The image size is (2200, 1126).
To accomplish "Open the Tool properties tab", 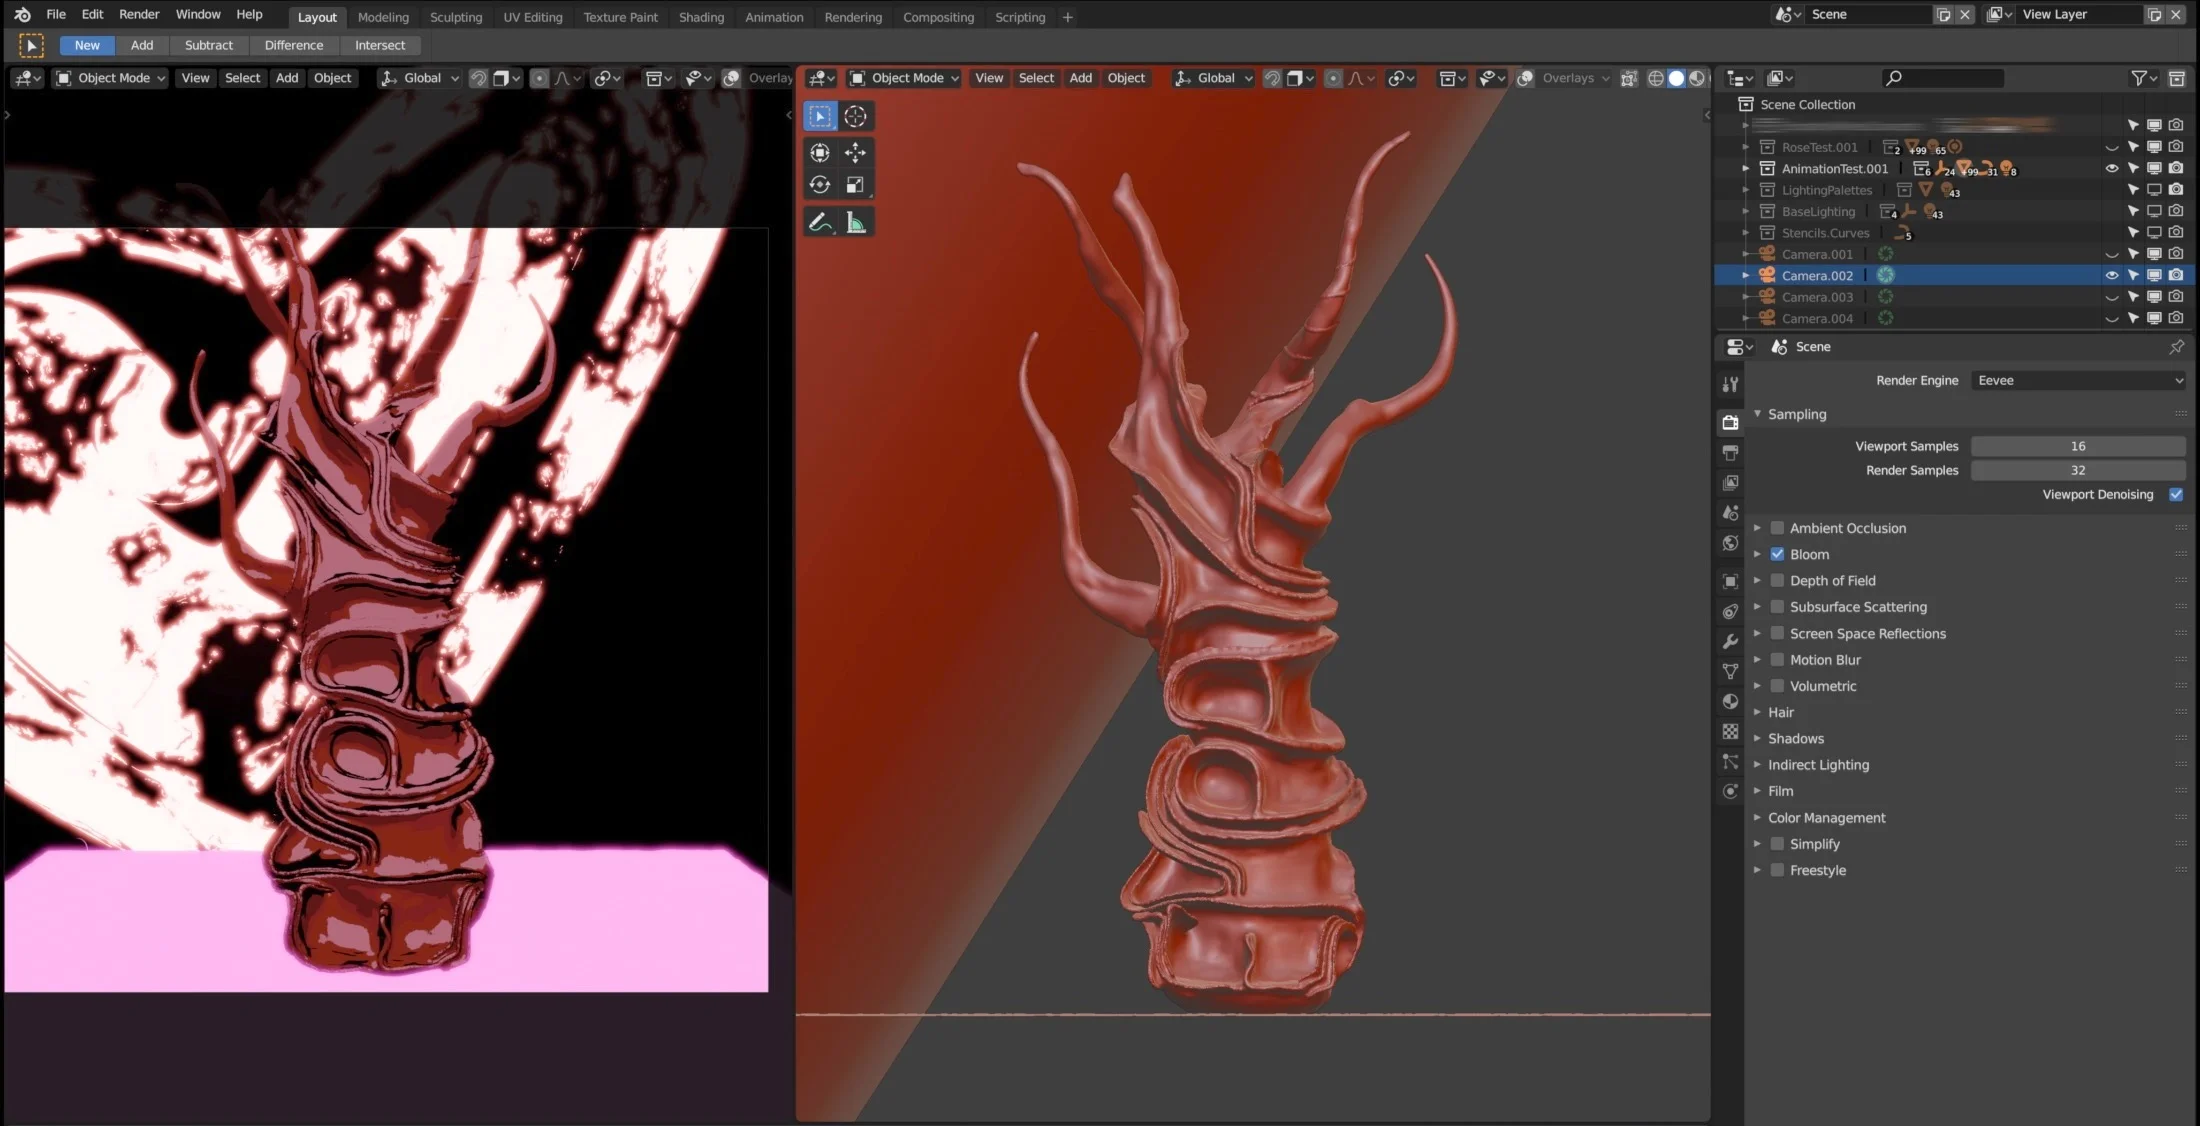I will click(1730, 385).
